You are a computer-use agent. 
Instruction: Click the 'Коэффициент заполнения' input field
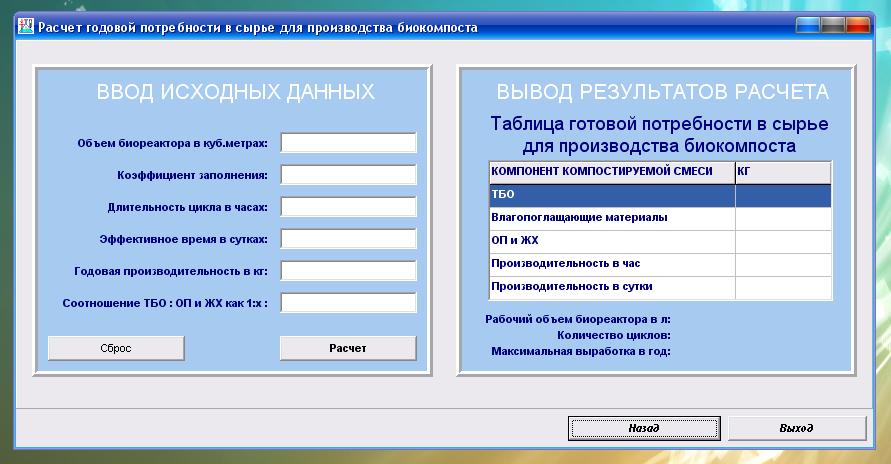[x=348, y=175]
